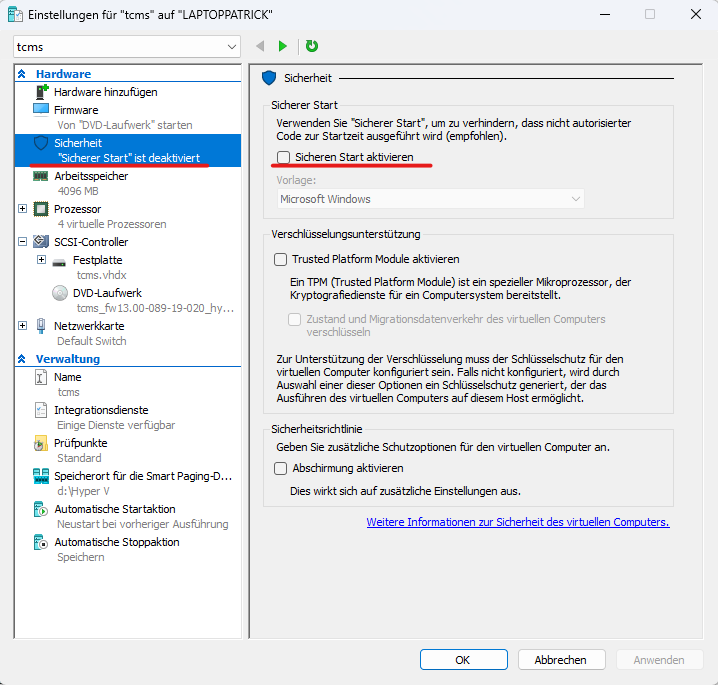Image resolution: width=718 pixels, height=685 pixels.
Task: Select the Prüfpunkte checkpoint icon
Action: tap(41, 443)
